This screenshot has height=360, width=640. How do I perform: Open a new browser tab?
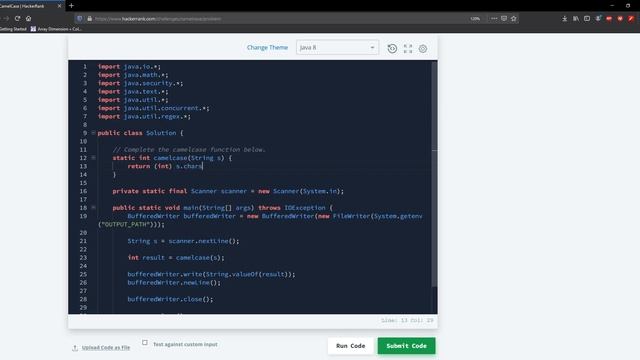coord(71,6)
